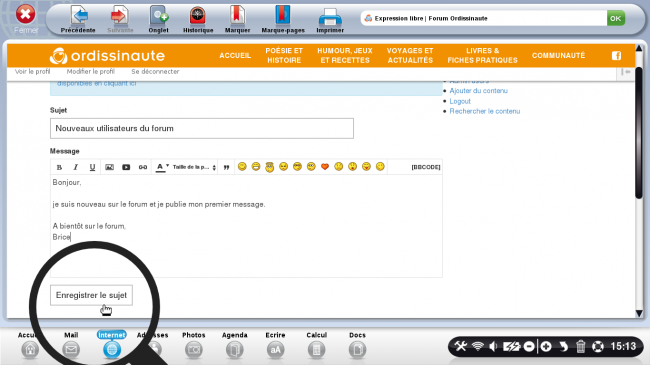Open the text color dropdown
Viewport: 650px width, 365px height.
point(162,167)
